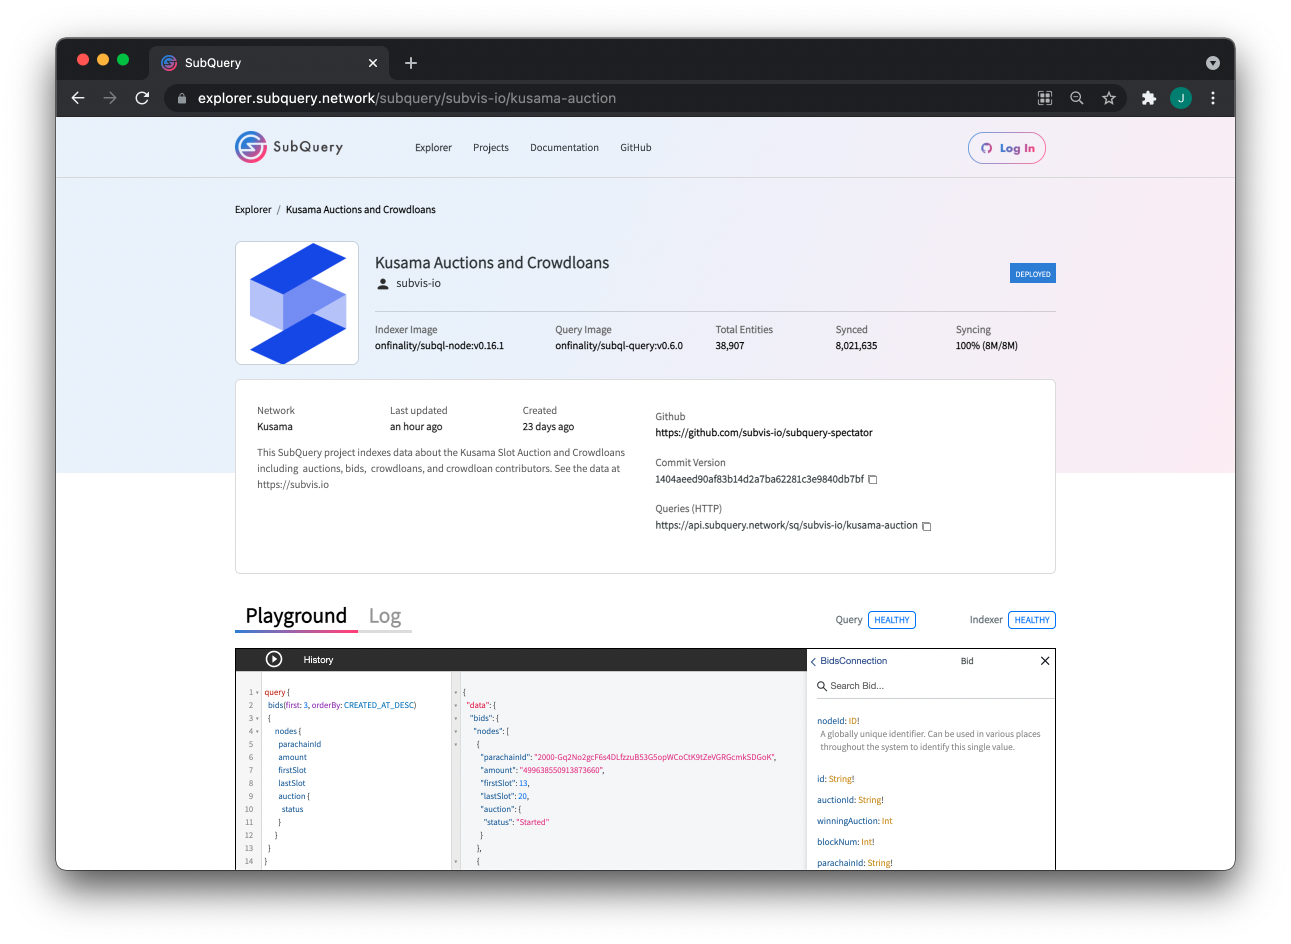Click the nodeId field in docs

[x=831, y=721]
